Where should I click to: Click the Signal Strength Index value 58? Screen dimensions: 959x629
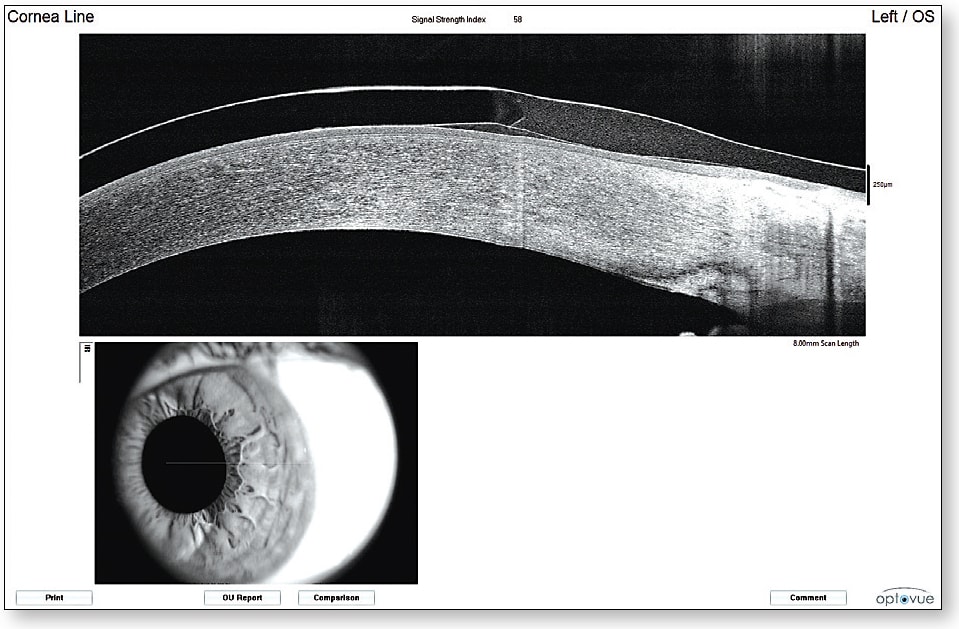click(x=516, y=17)
